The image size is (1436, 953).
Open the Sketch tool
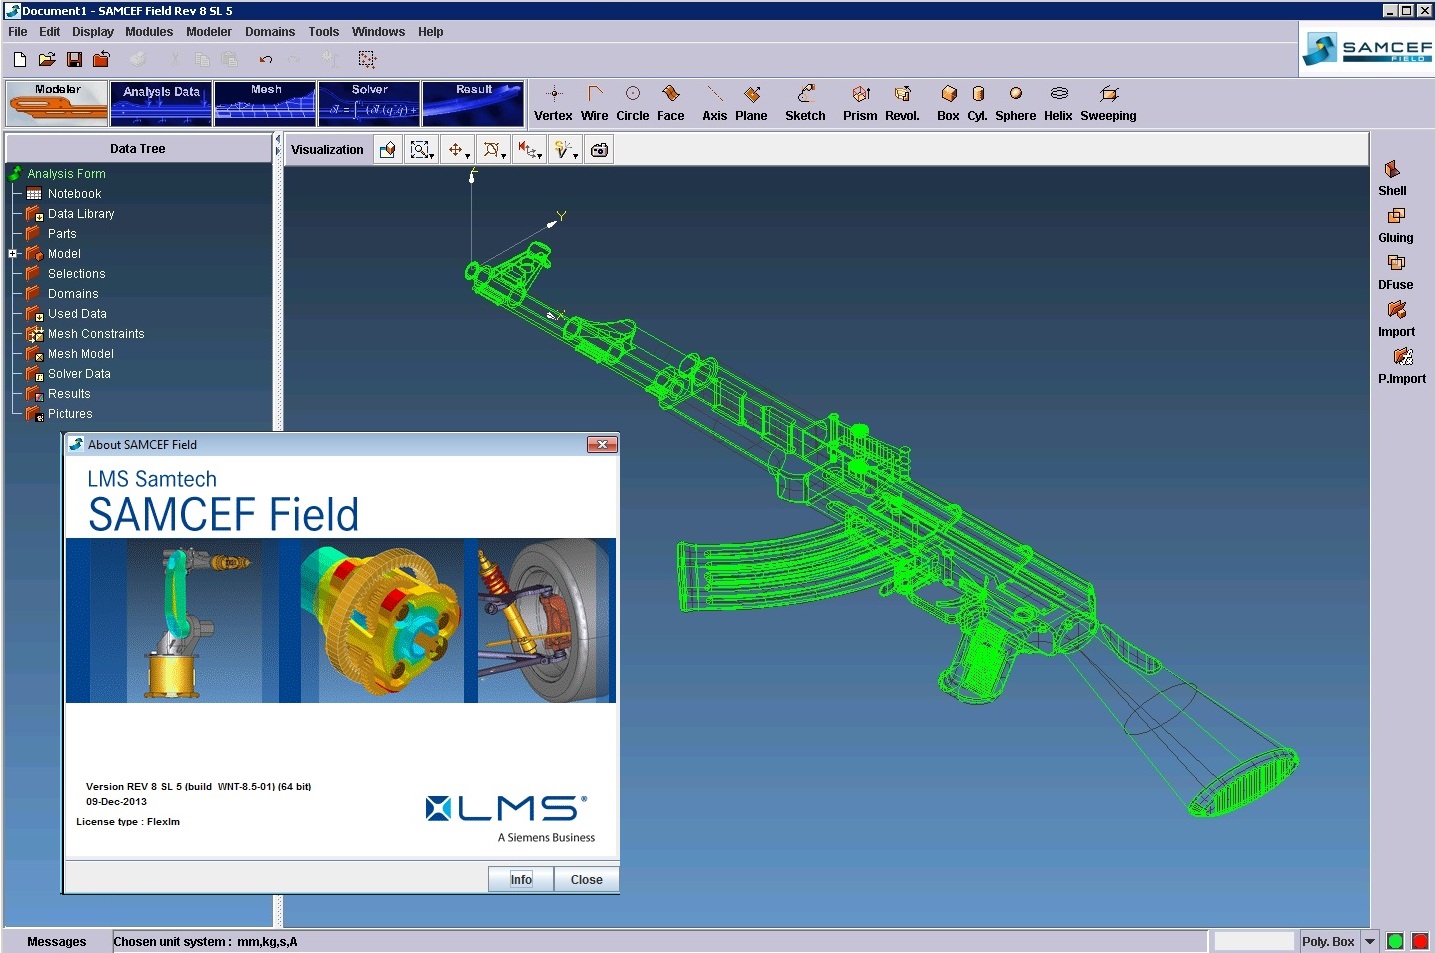pos(805,103)
